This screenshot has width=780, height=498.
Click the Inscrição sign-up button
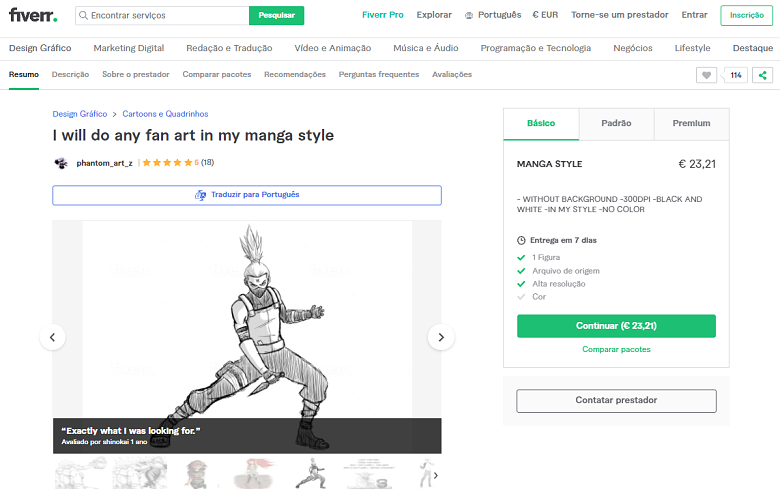(x=747, y=15)
